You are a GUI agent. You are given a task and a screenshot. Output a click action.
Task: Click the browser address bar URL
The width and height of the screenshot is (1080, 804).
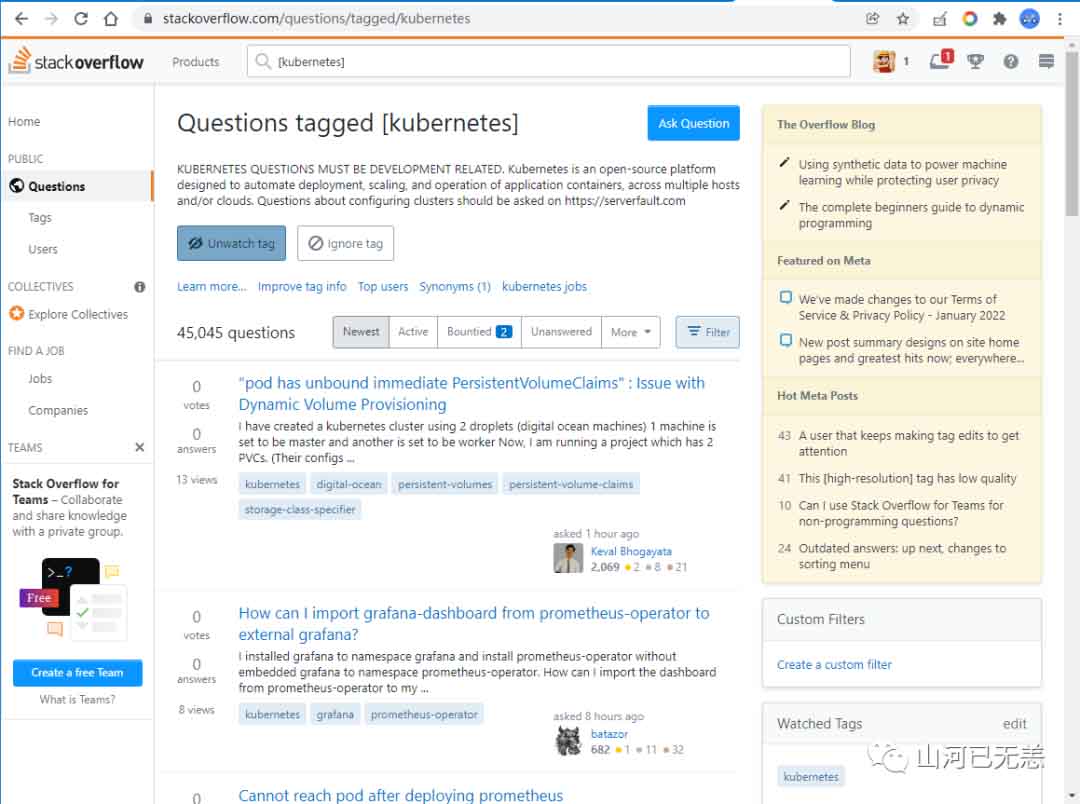[x=316, y=19]
